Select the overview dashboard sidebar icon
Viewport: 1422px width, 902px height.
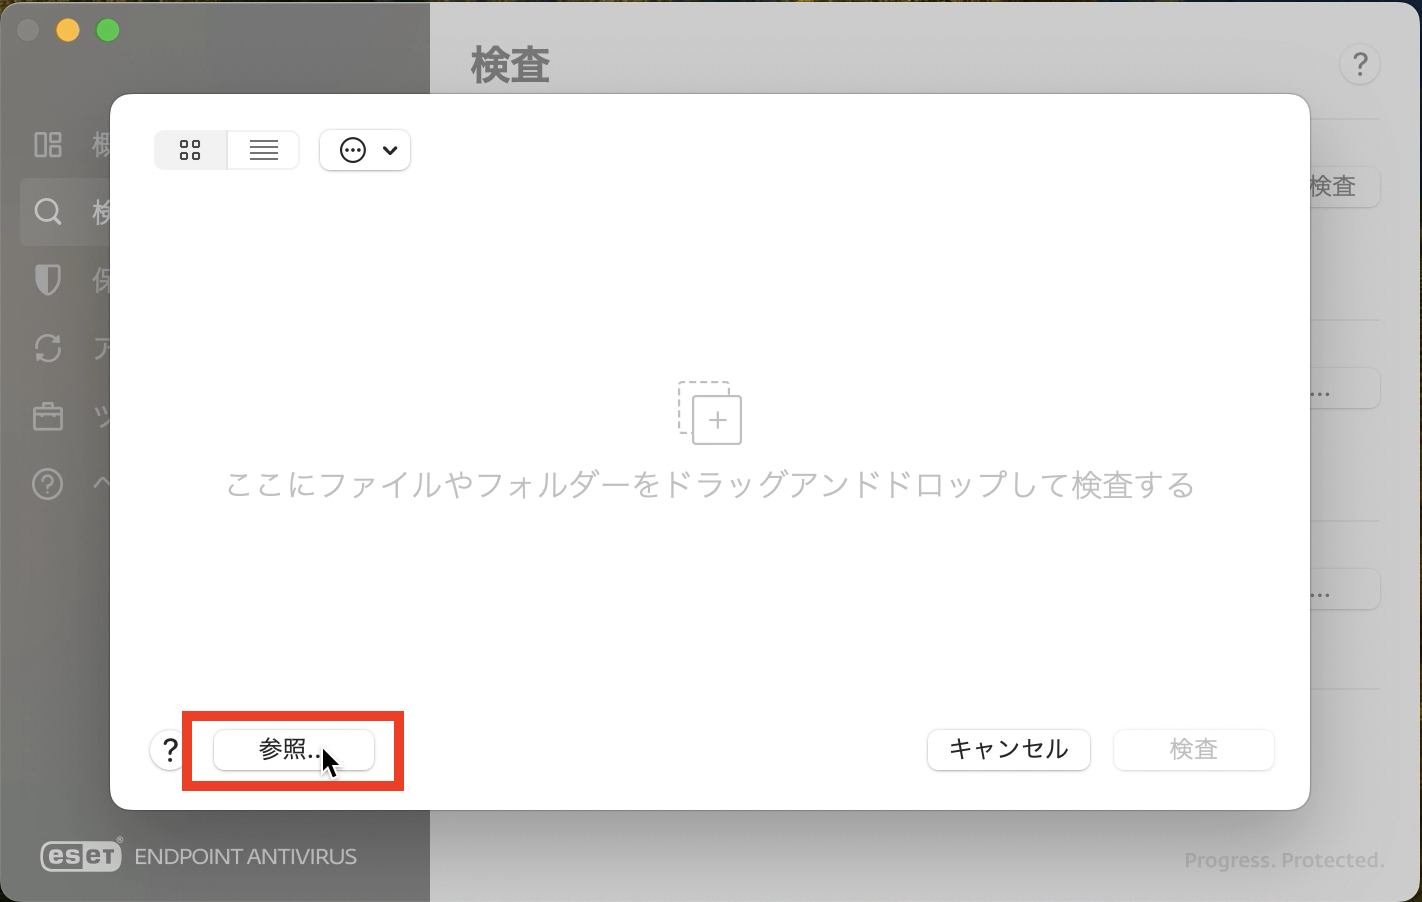click(48, 145)
